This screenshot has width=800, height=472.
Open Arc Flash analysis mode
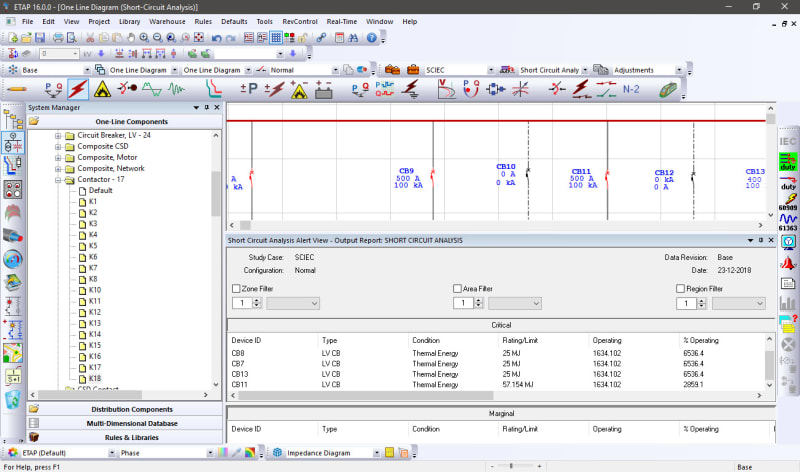point(102,89)
